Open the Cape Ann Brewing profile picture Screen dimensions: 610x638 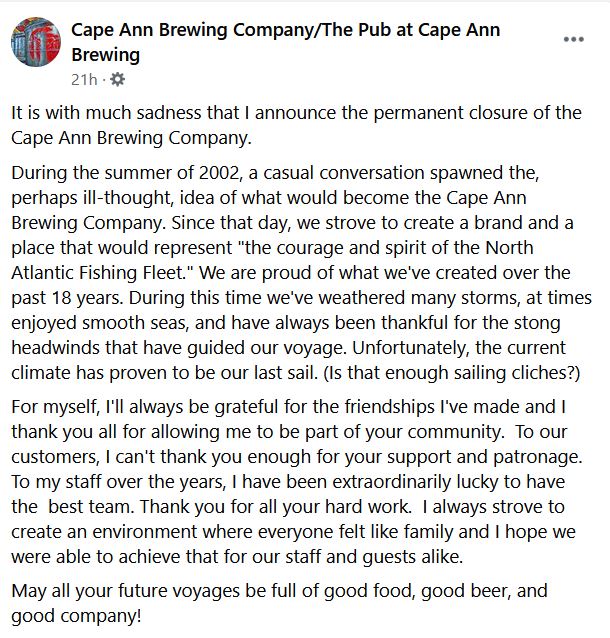point(34,41)
